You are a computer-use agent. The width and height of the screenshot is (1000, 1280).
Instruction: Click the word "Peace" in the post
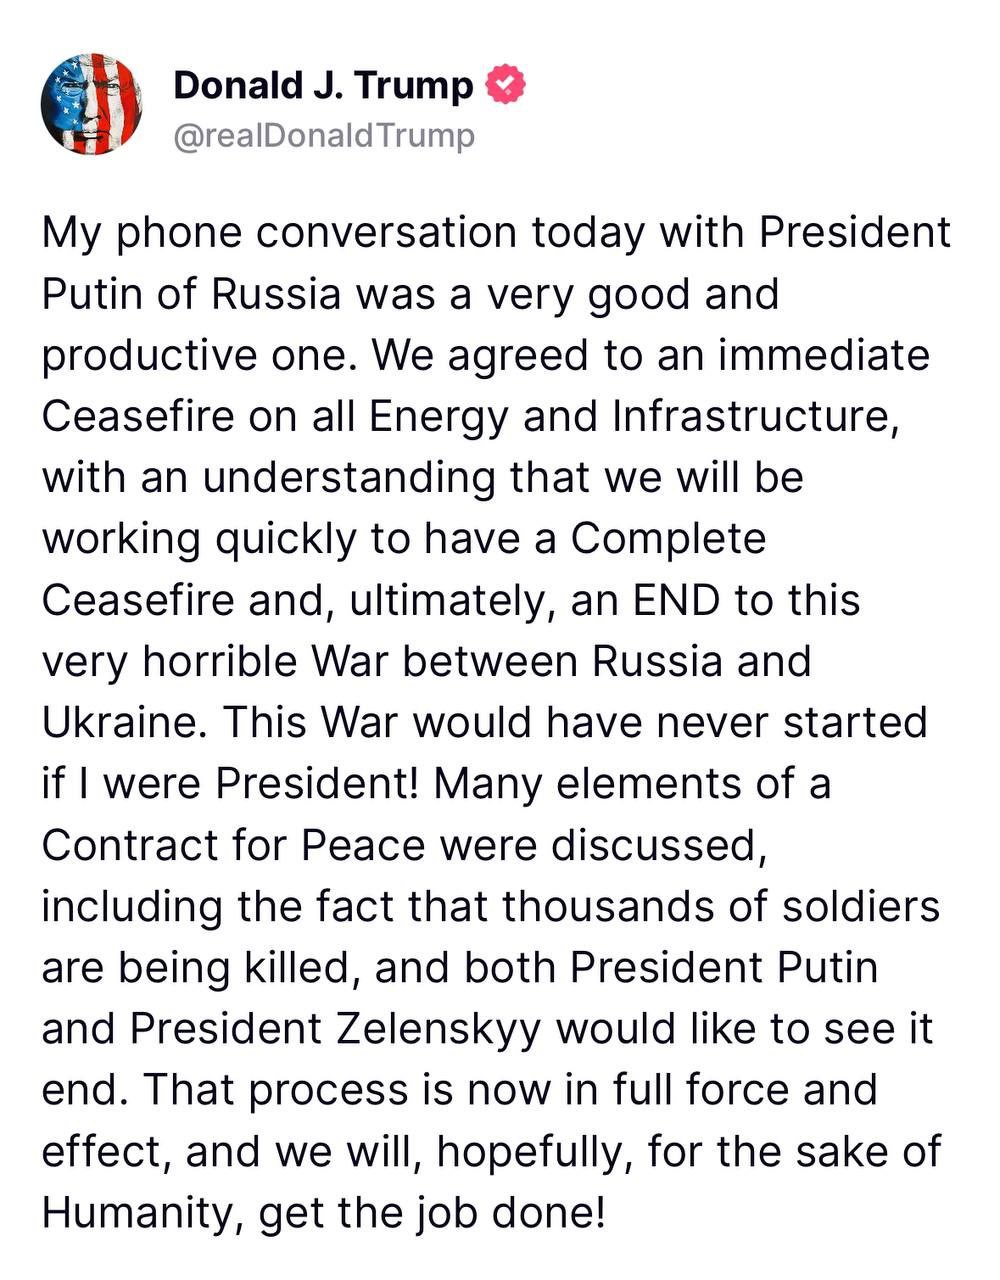pyautogui.click(x=363, y=845)
